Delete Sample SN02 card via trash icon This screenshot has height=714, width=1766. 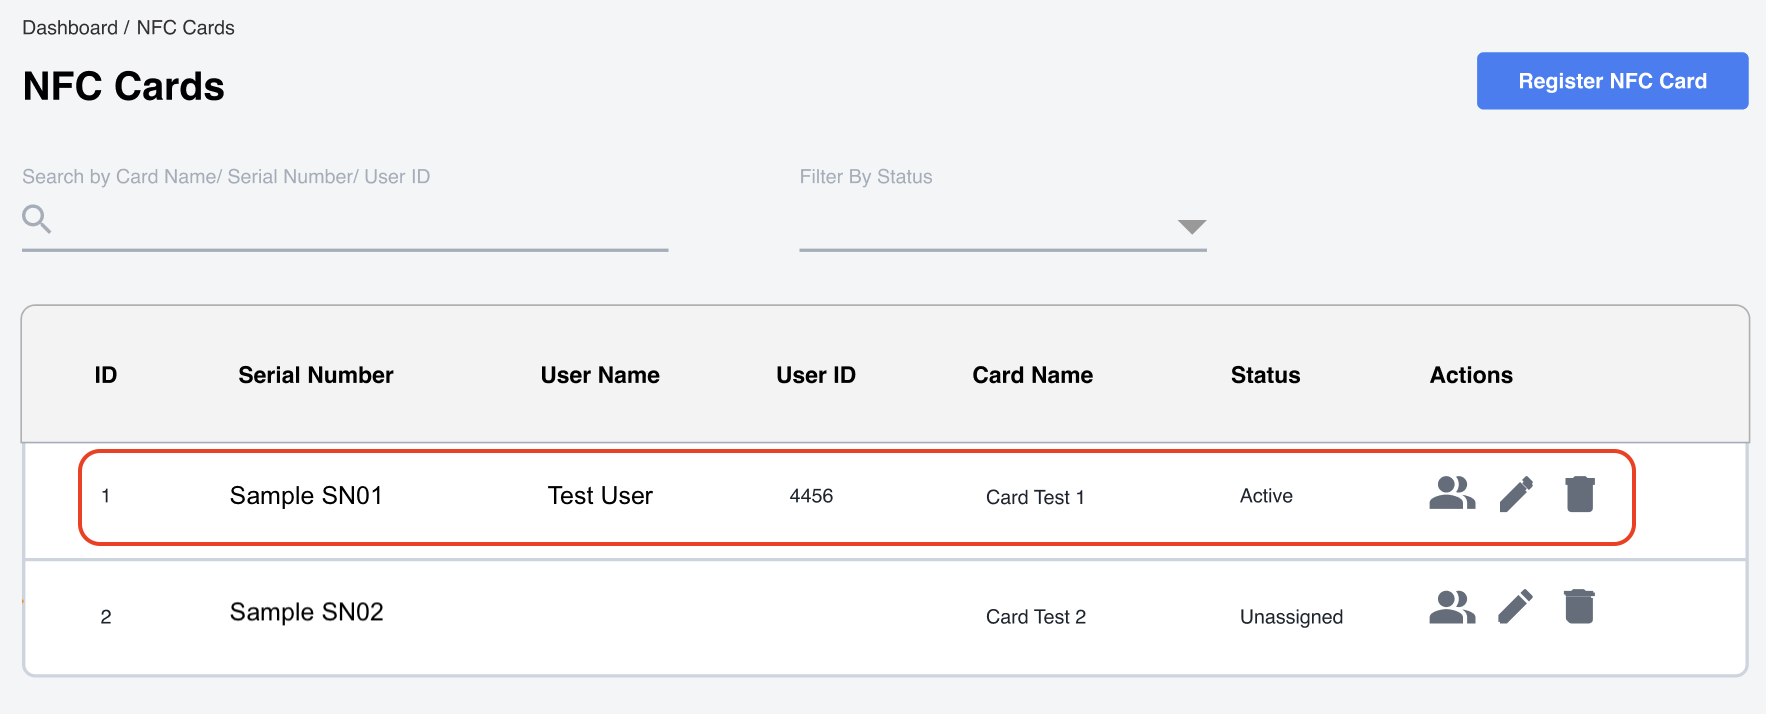pyautogui.click(x=1580, y=606)
